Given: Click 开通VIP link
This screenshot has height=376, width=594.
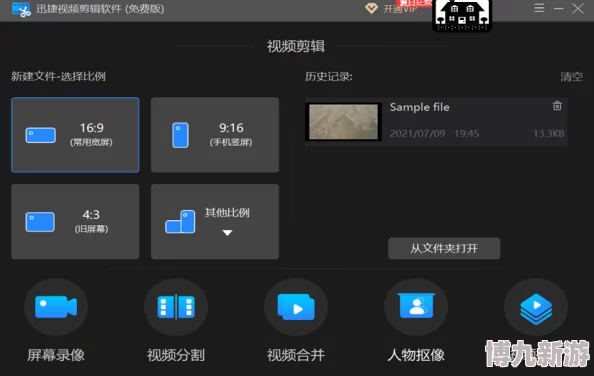Looking at the screenshot, I should click(x=400, y=9).
